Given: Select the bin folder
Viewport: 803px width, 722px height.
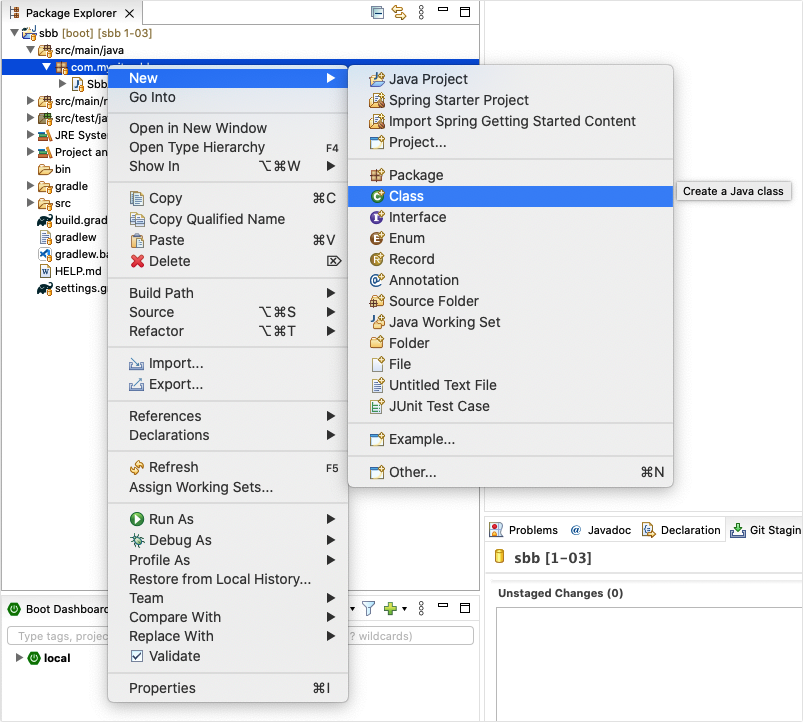Looking at the screenshot, I should pos(54,169).
